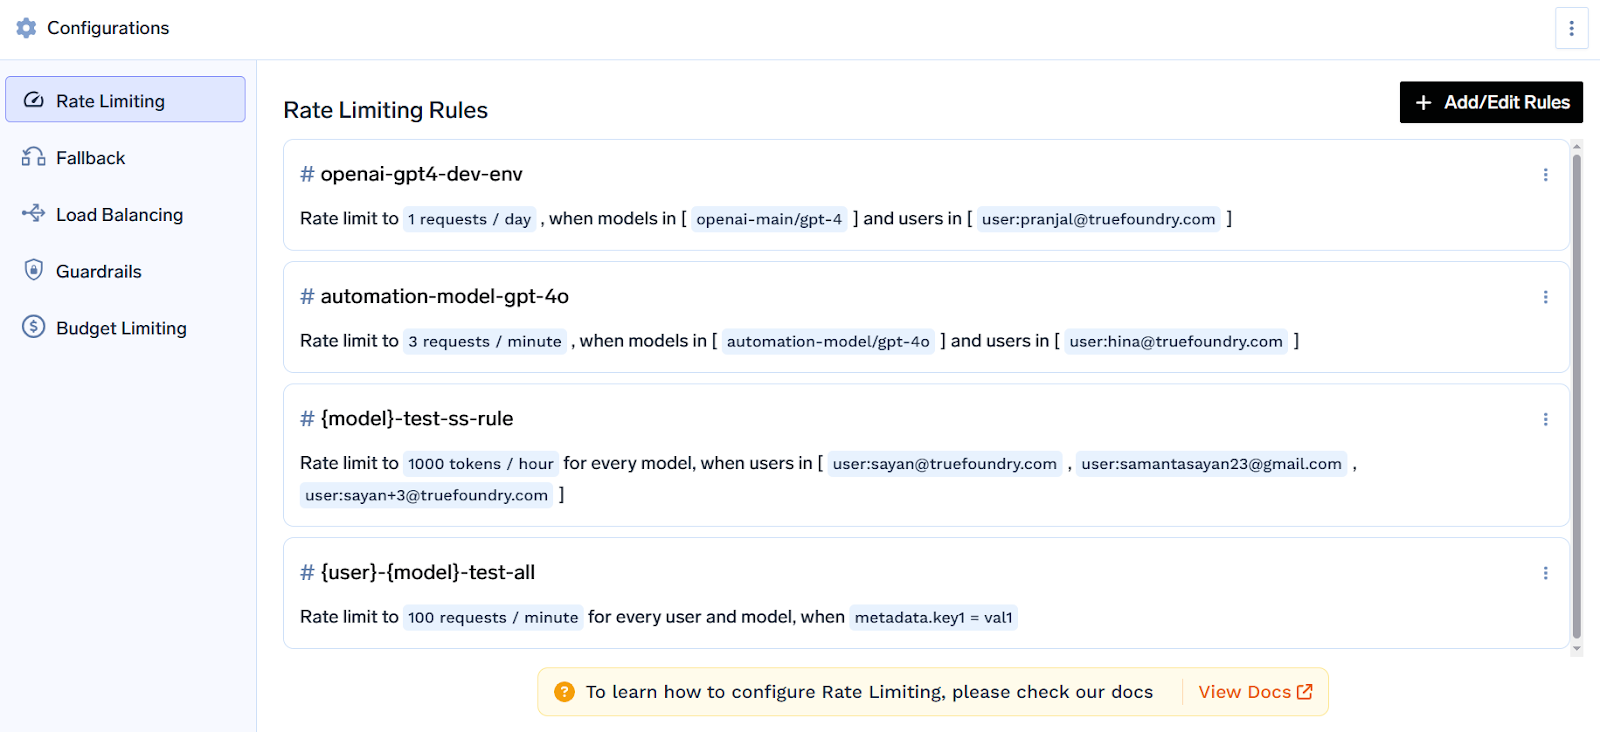Click the scrollbar down arrow
1600x732 pixels.
point(1577,649)
